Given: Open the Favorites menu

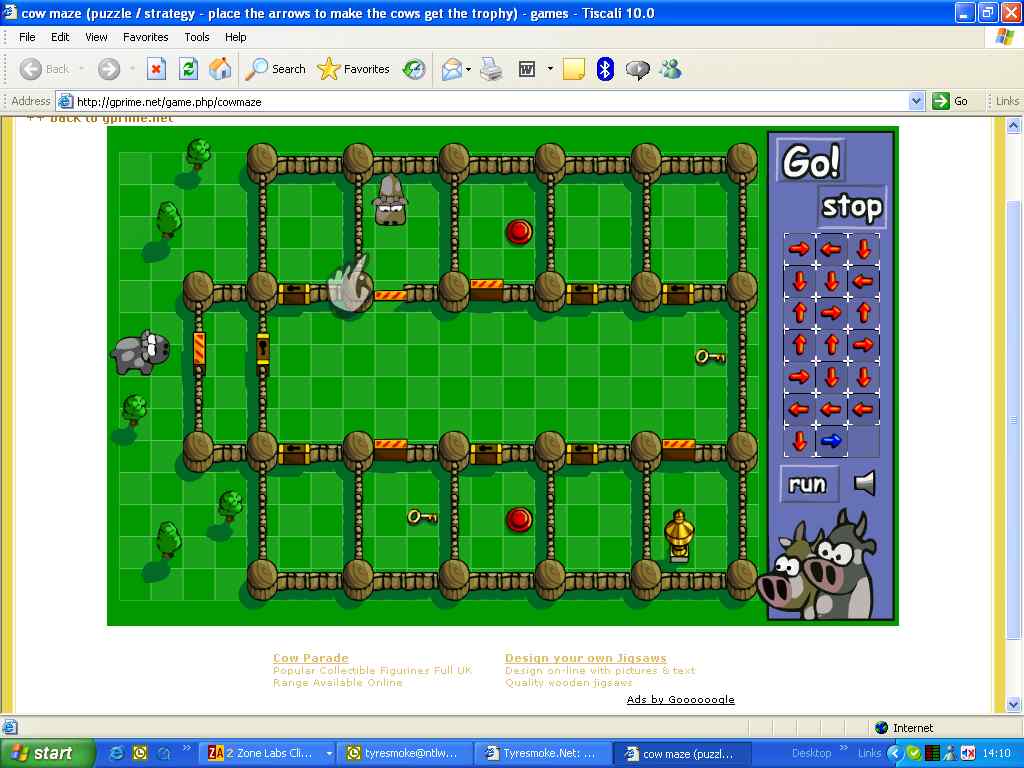Looking at the screenshot, I should click(146, 37).
